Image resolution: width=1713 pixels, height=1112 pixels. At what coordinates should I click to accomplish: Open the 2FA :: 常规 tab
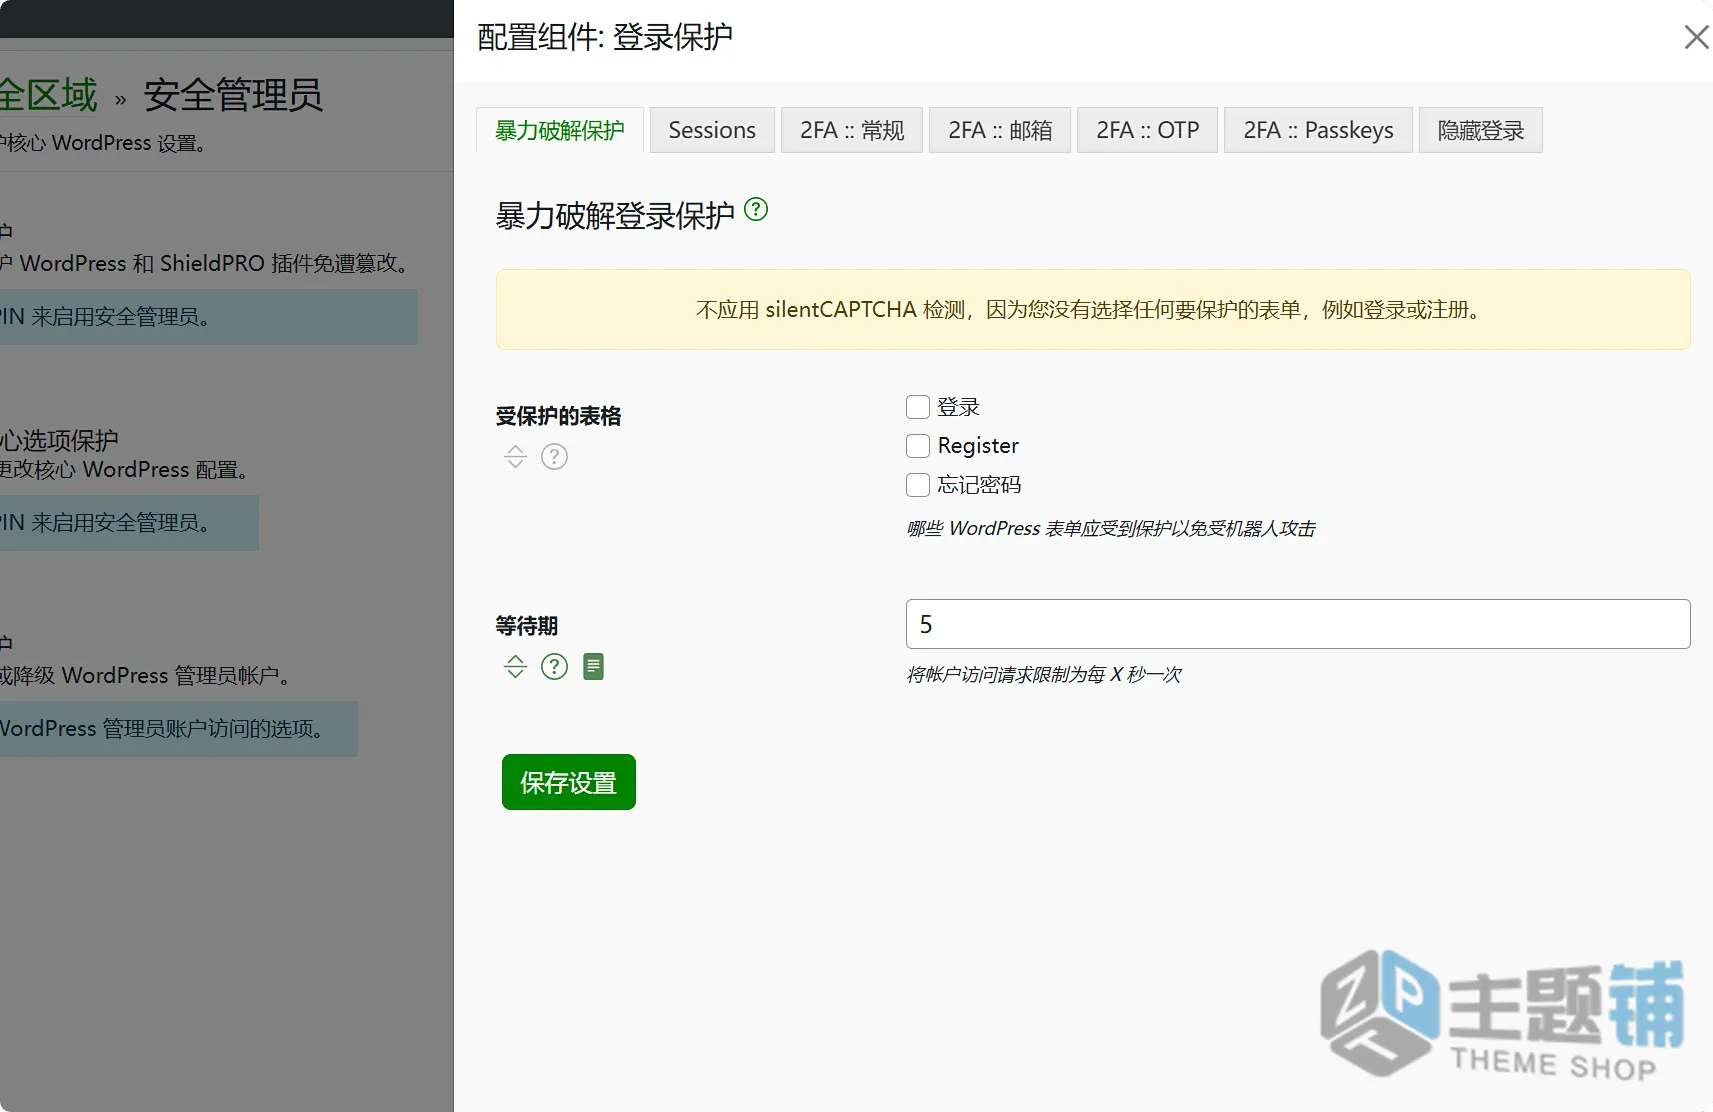point(852,130)
